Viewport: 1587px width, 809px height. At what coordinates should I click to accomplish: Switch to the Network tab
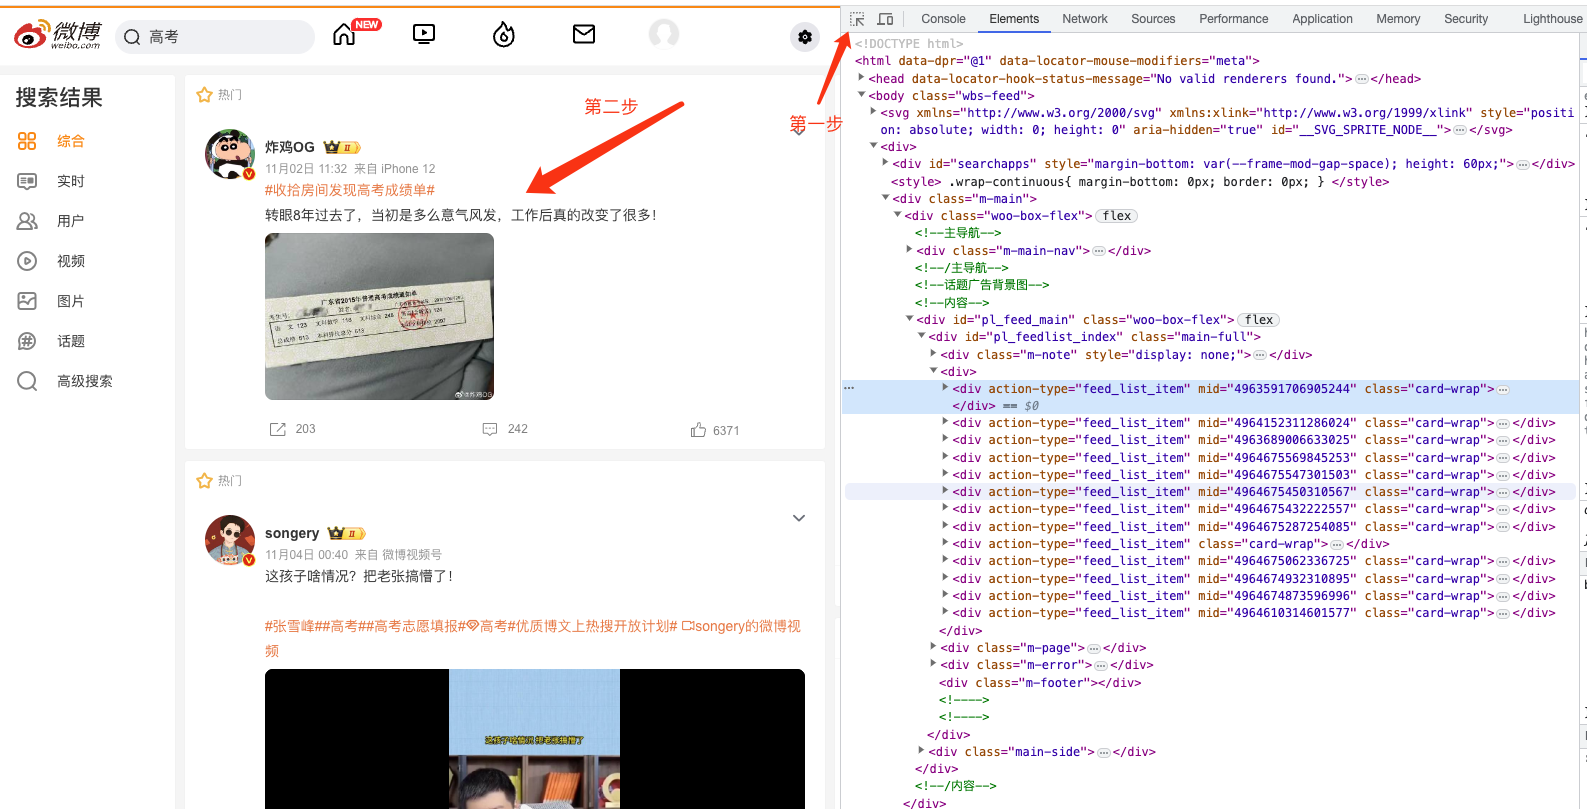tap(1085, 19)
